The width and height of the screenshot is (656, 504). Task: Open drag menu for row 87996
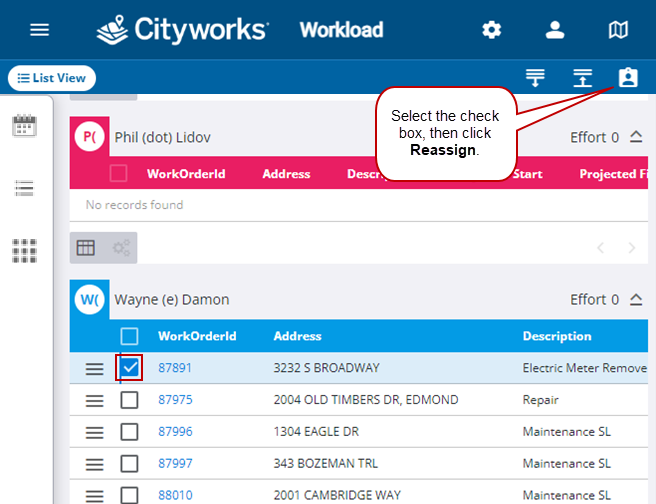(x=94, y=432)
